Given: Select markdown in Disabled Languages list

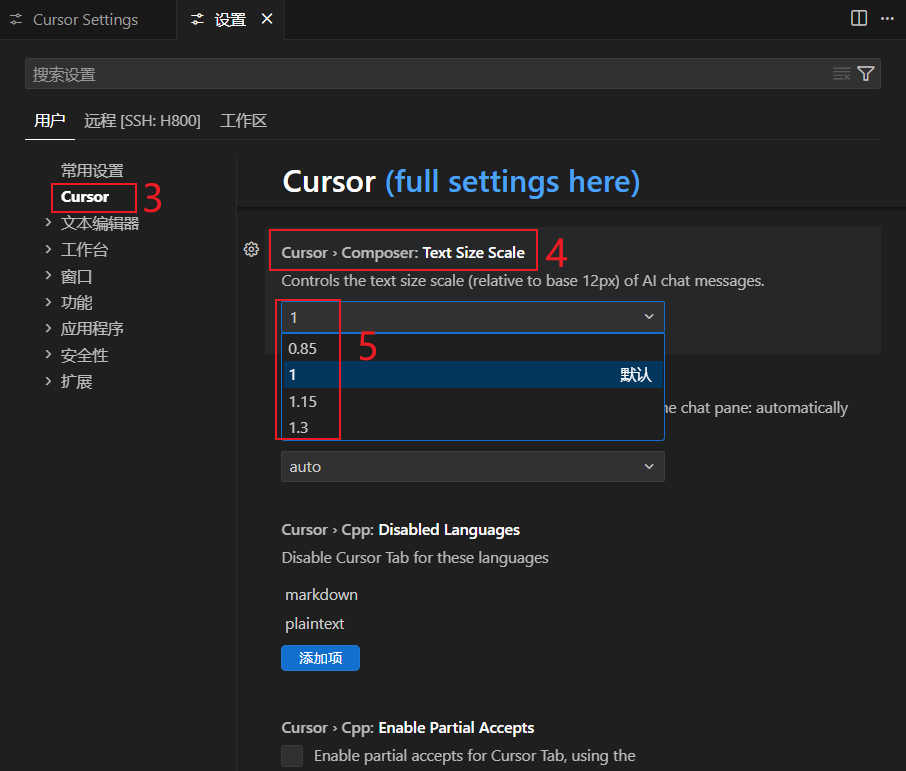Looking at the screenshot, I should point(321,595).
